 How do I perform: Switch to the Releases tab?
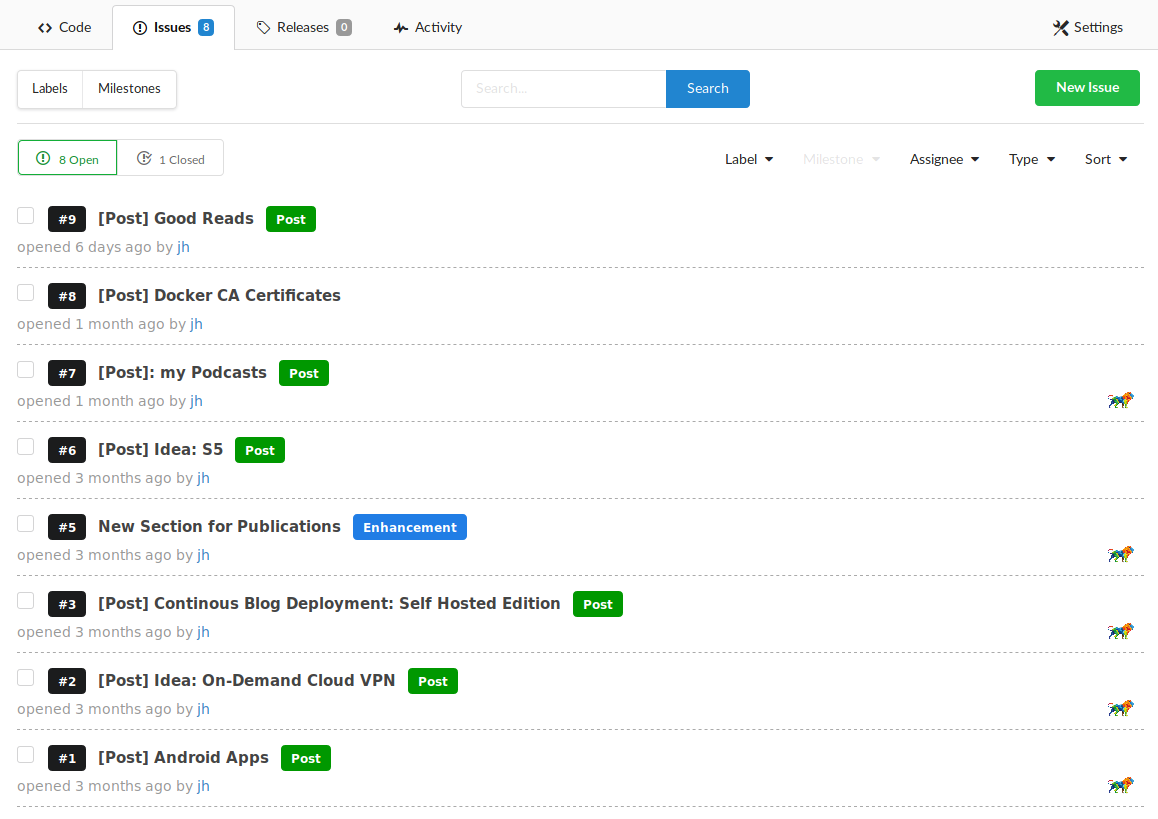click(x=304, y=27)
